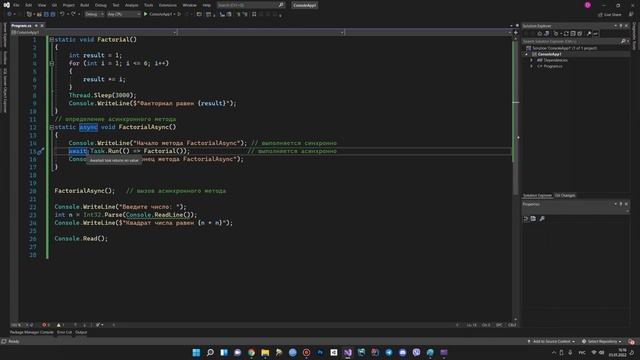Open the Build menu
The image size is (640, 360).
click(84, 5)
